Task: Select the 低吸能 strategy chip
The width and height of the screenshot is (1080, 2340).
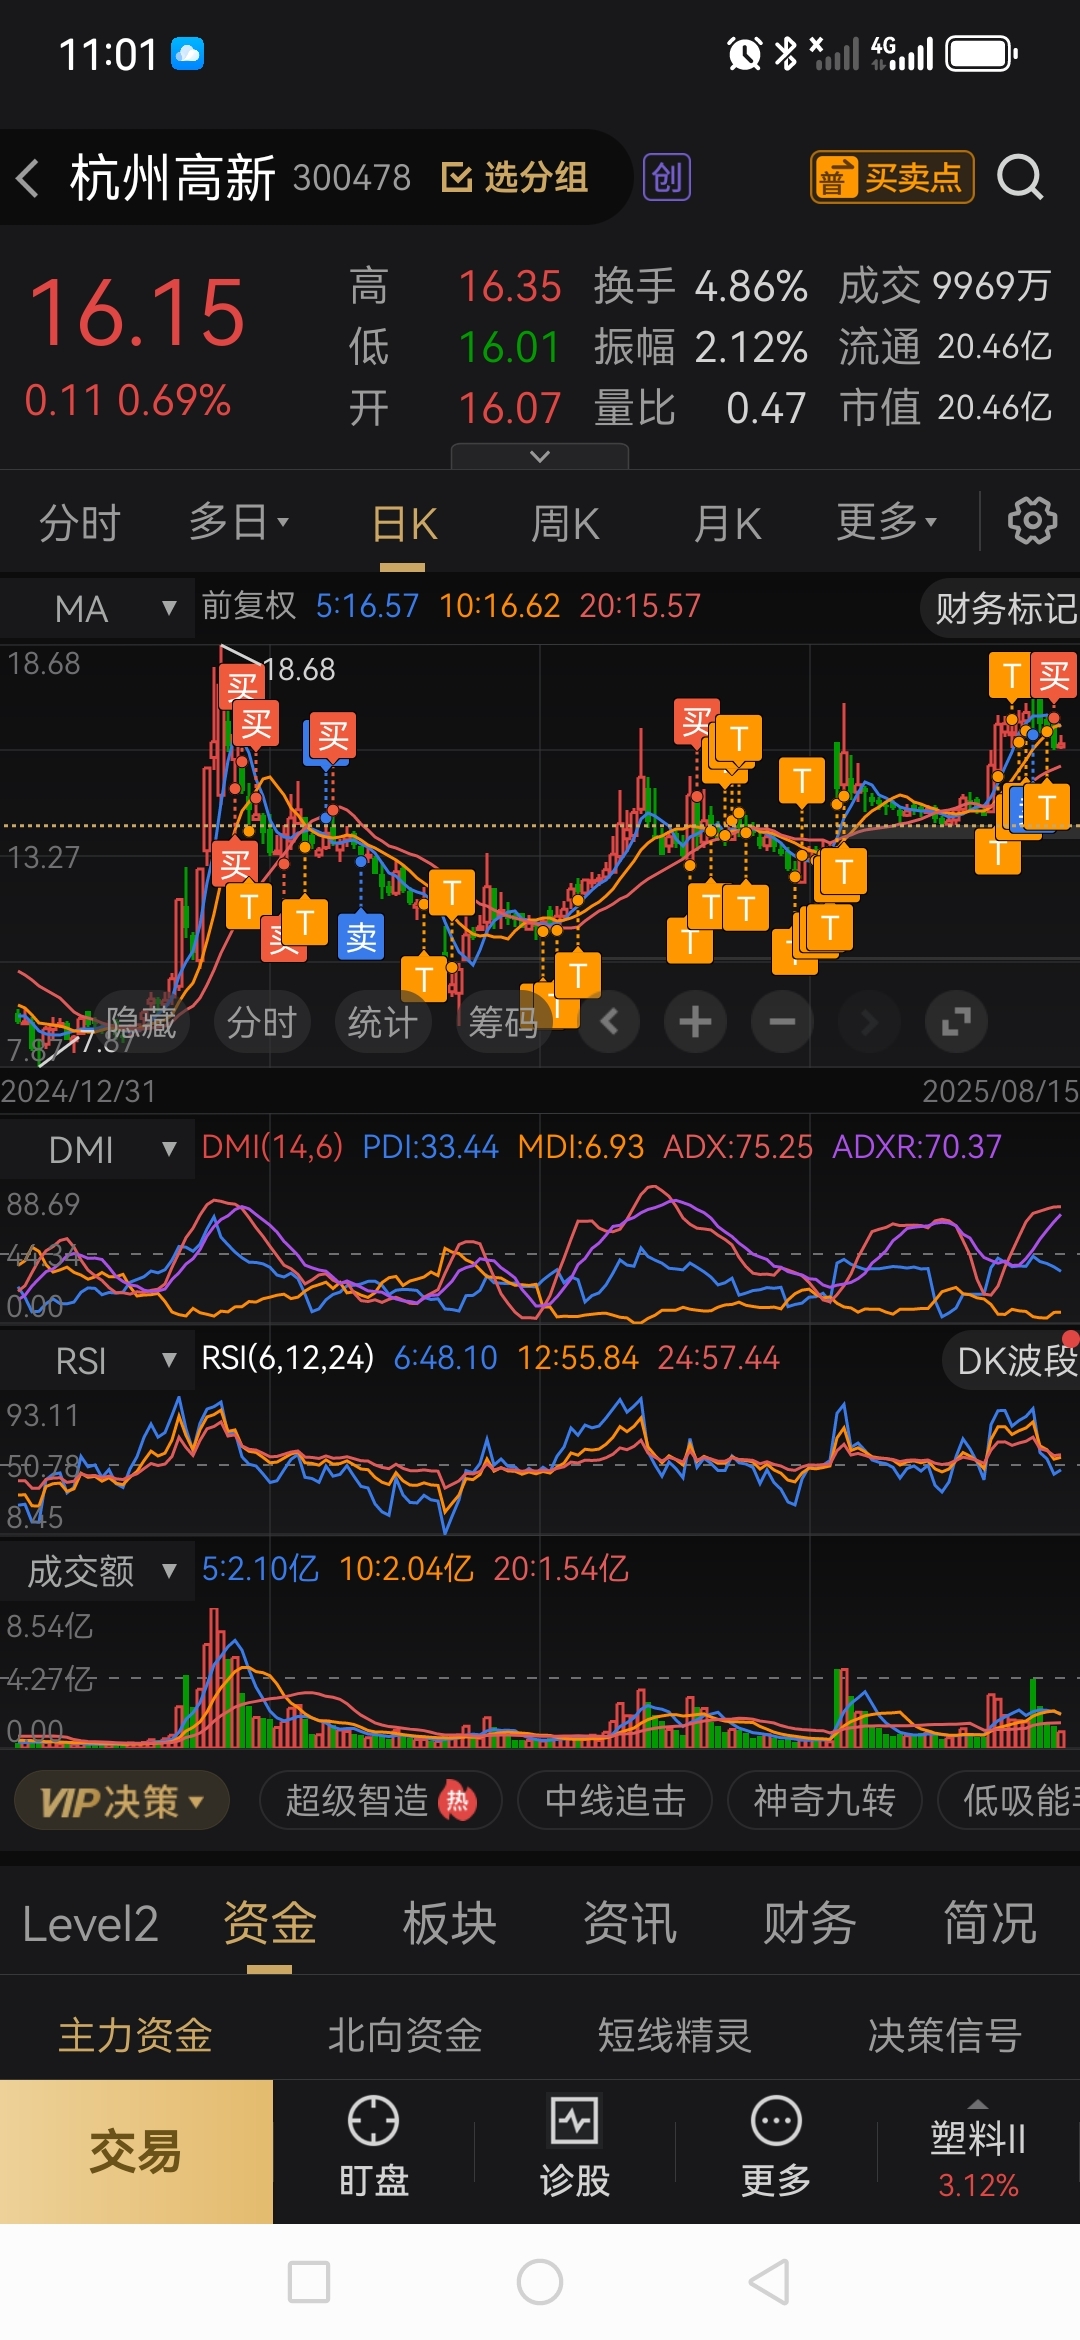Action: [1010, 1801]
